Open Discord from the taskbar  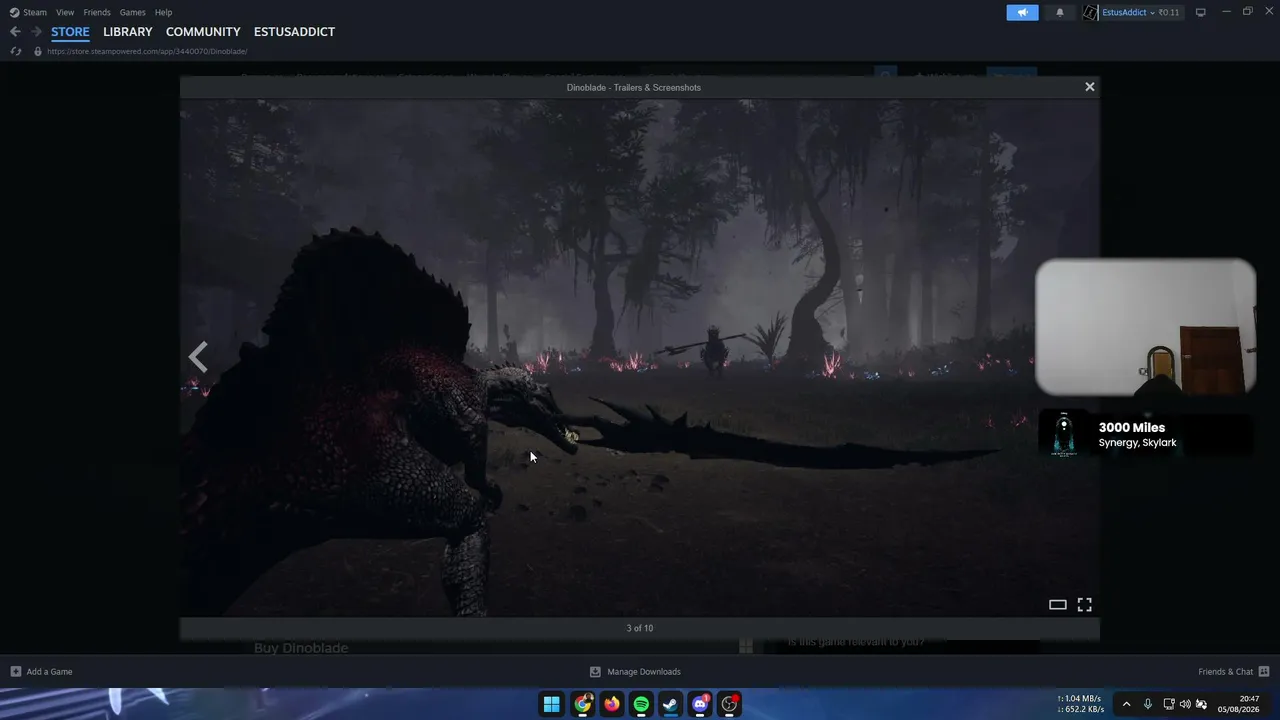point(701,704)
